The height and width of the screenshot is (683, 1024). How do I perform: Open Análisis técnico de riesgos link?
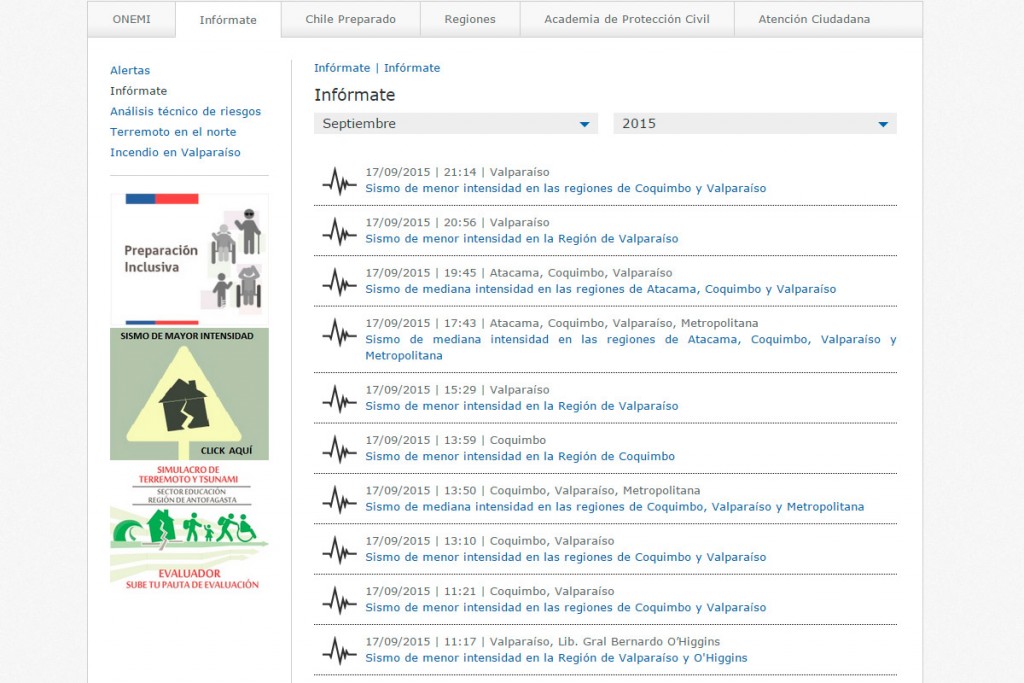click(x=185, y=112)
